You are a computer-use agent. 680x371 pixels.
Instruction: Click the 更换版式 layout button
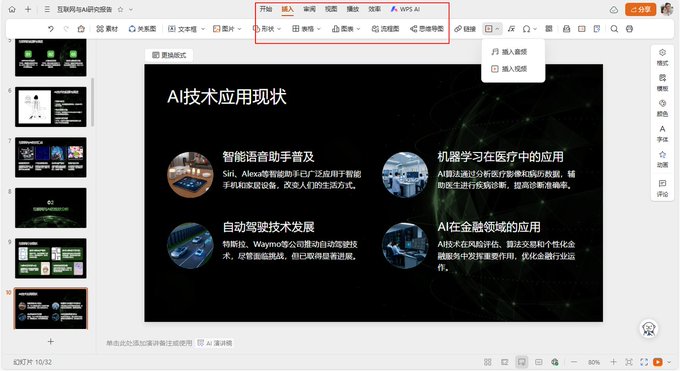click(x=169, y=55)
